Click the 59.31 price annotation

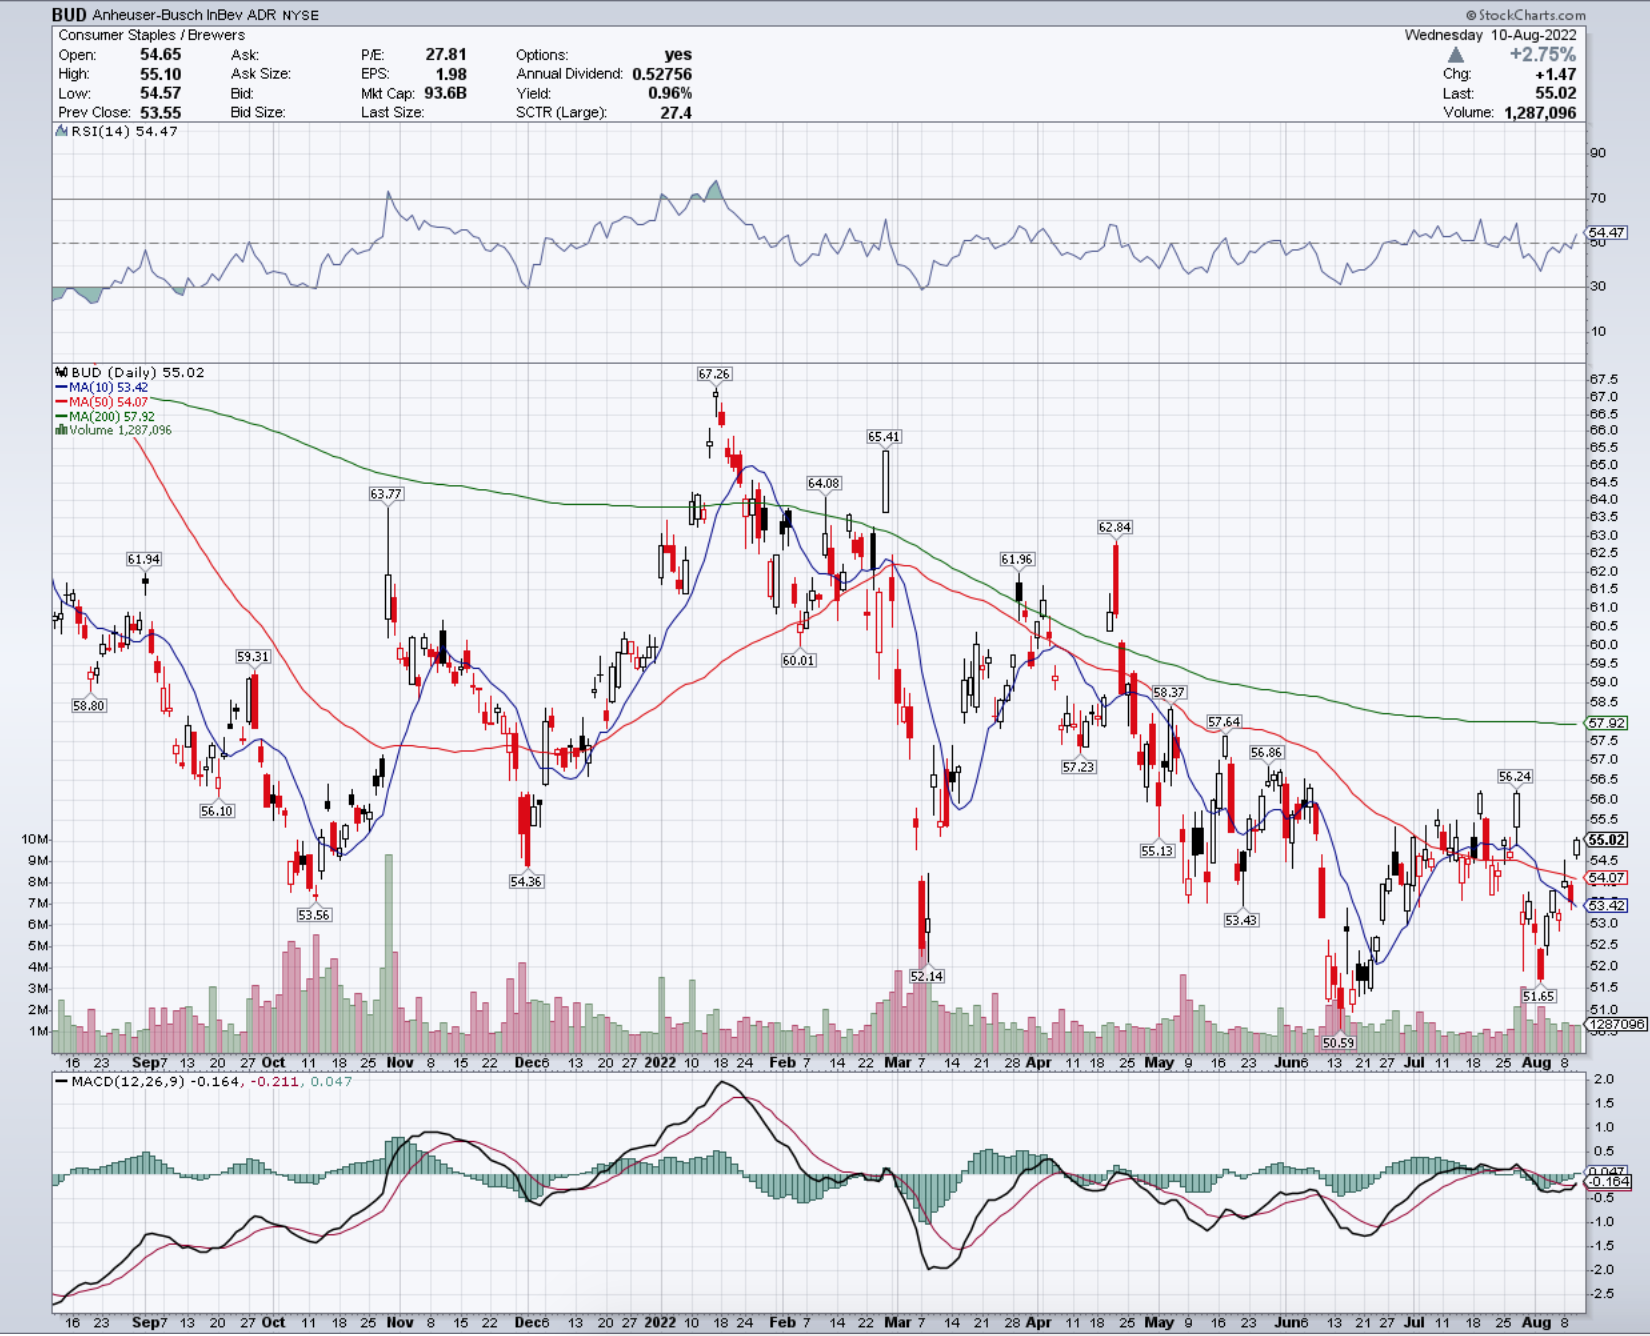coord(253,657)
